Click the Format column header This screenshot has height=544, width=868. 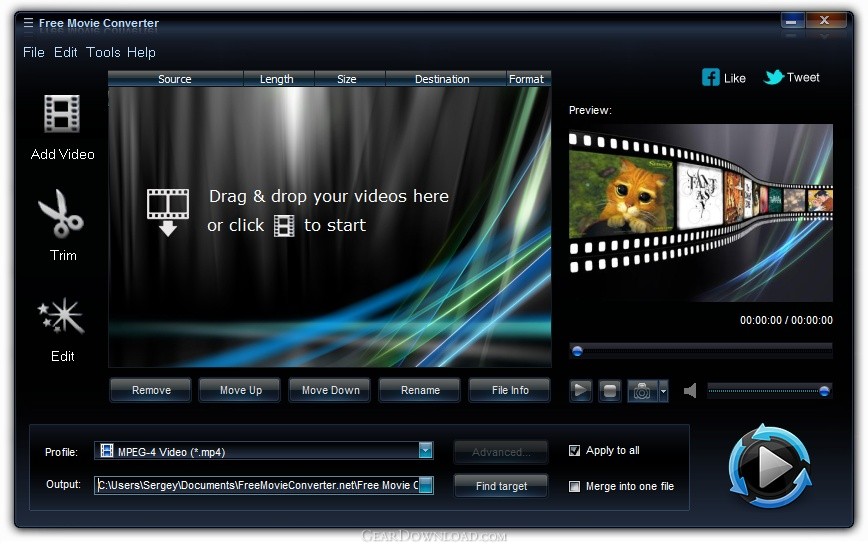click(528, 79)
